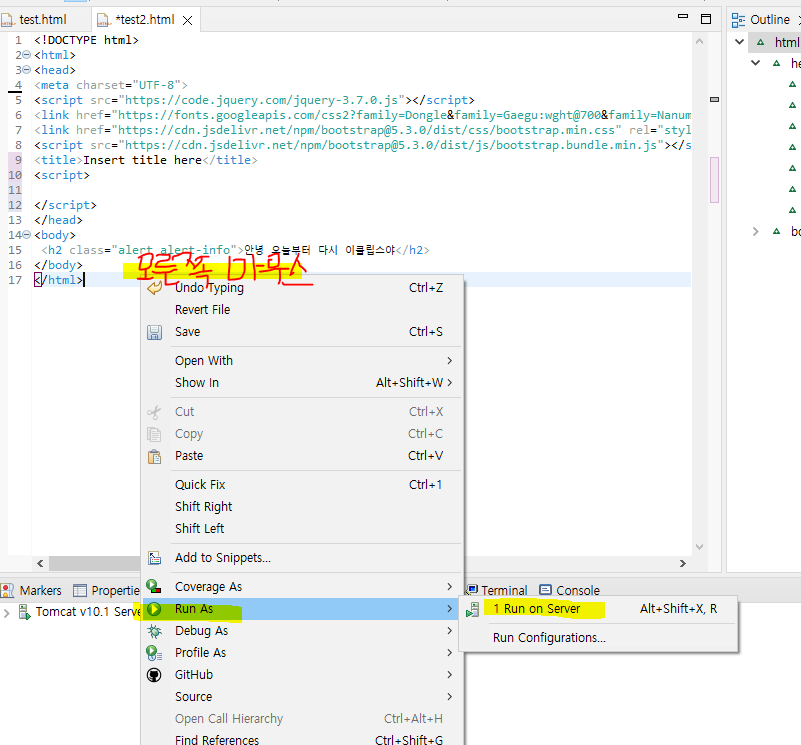
Task: Expand the body node in Outline
Action: [x=756, y=231]
